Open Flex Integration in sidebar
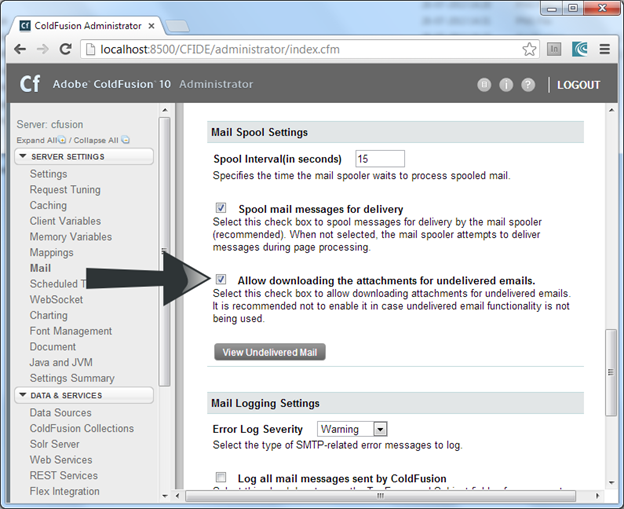The image size is (624, 509). (64, 491)
